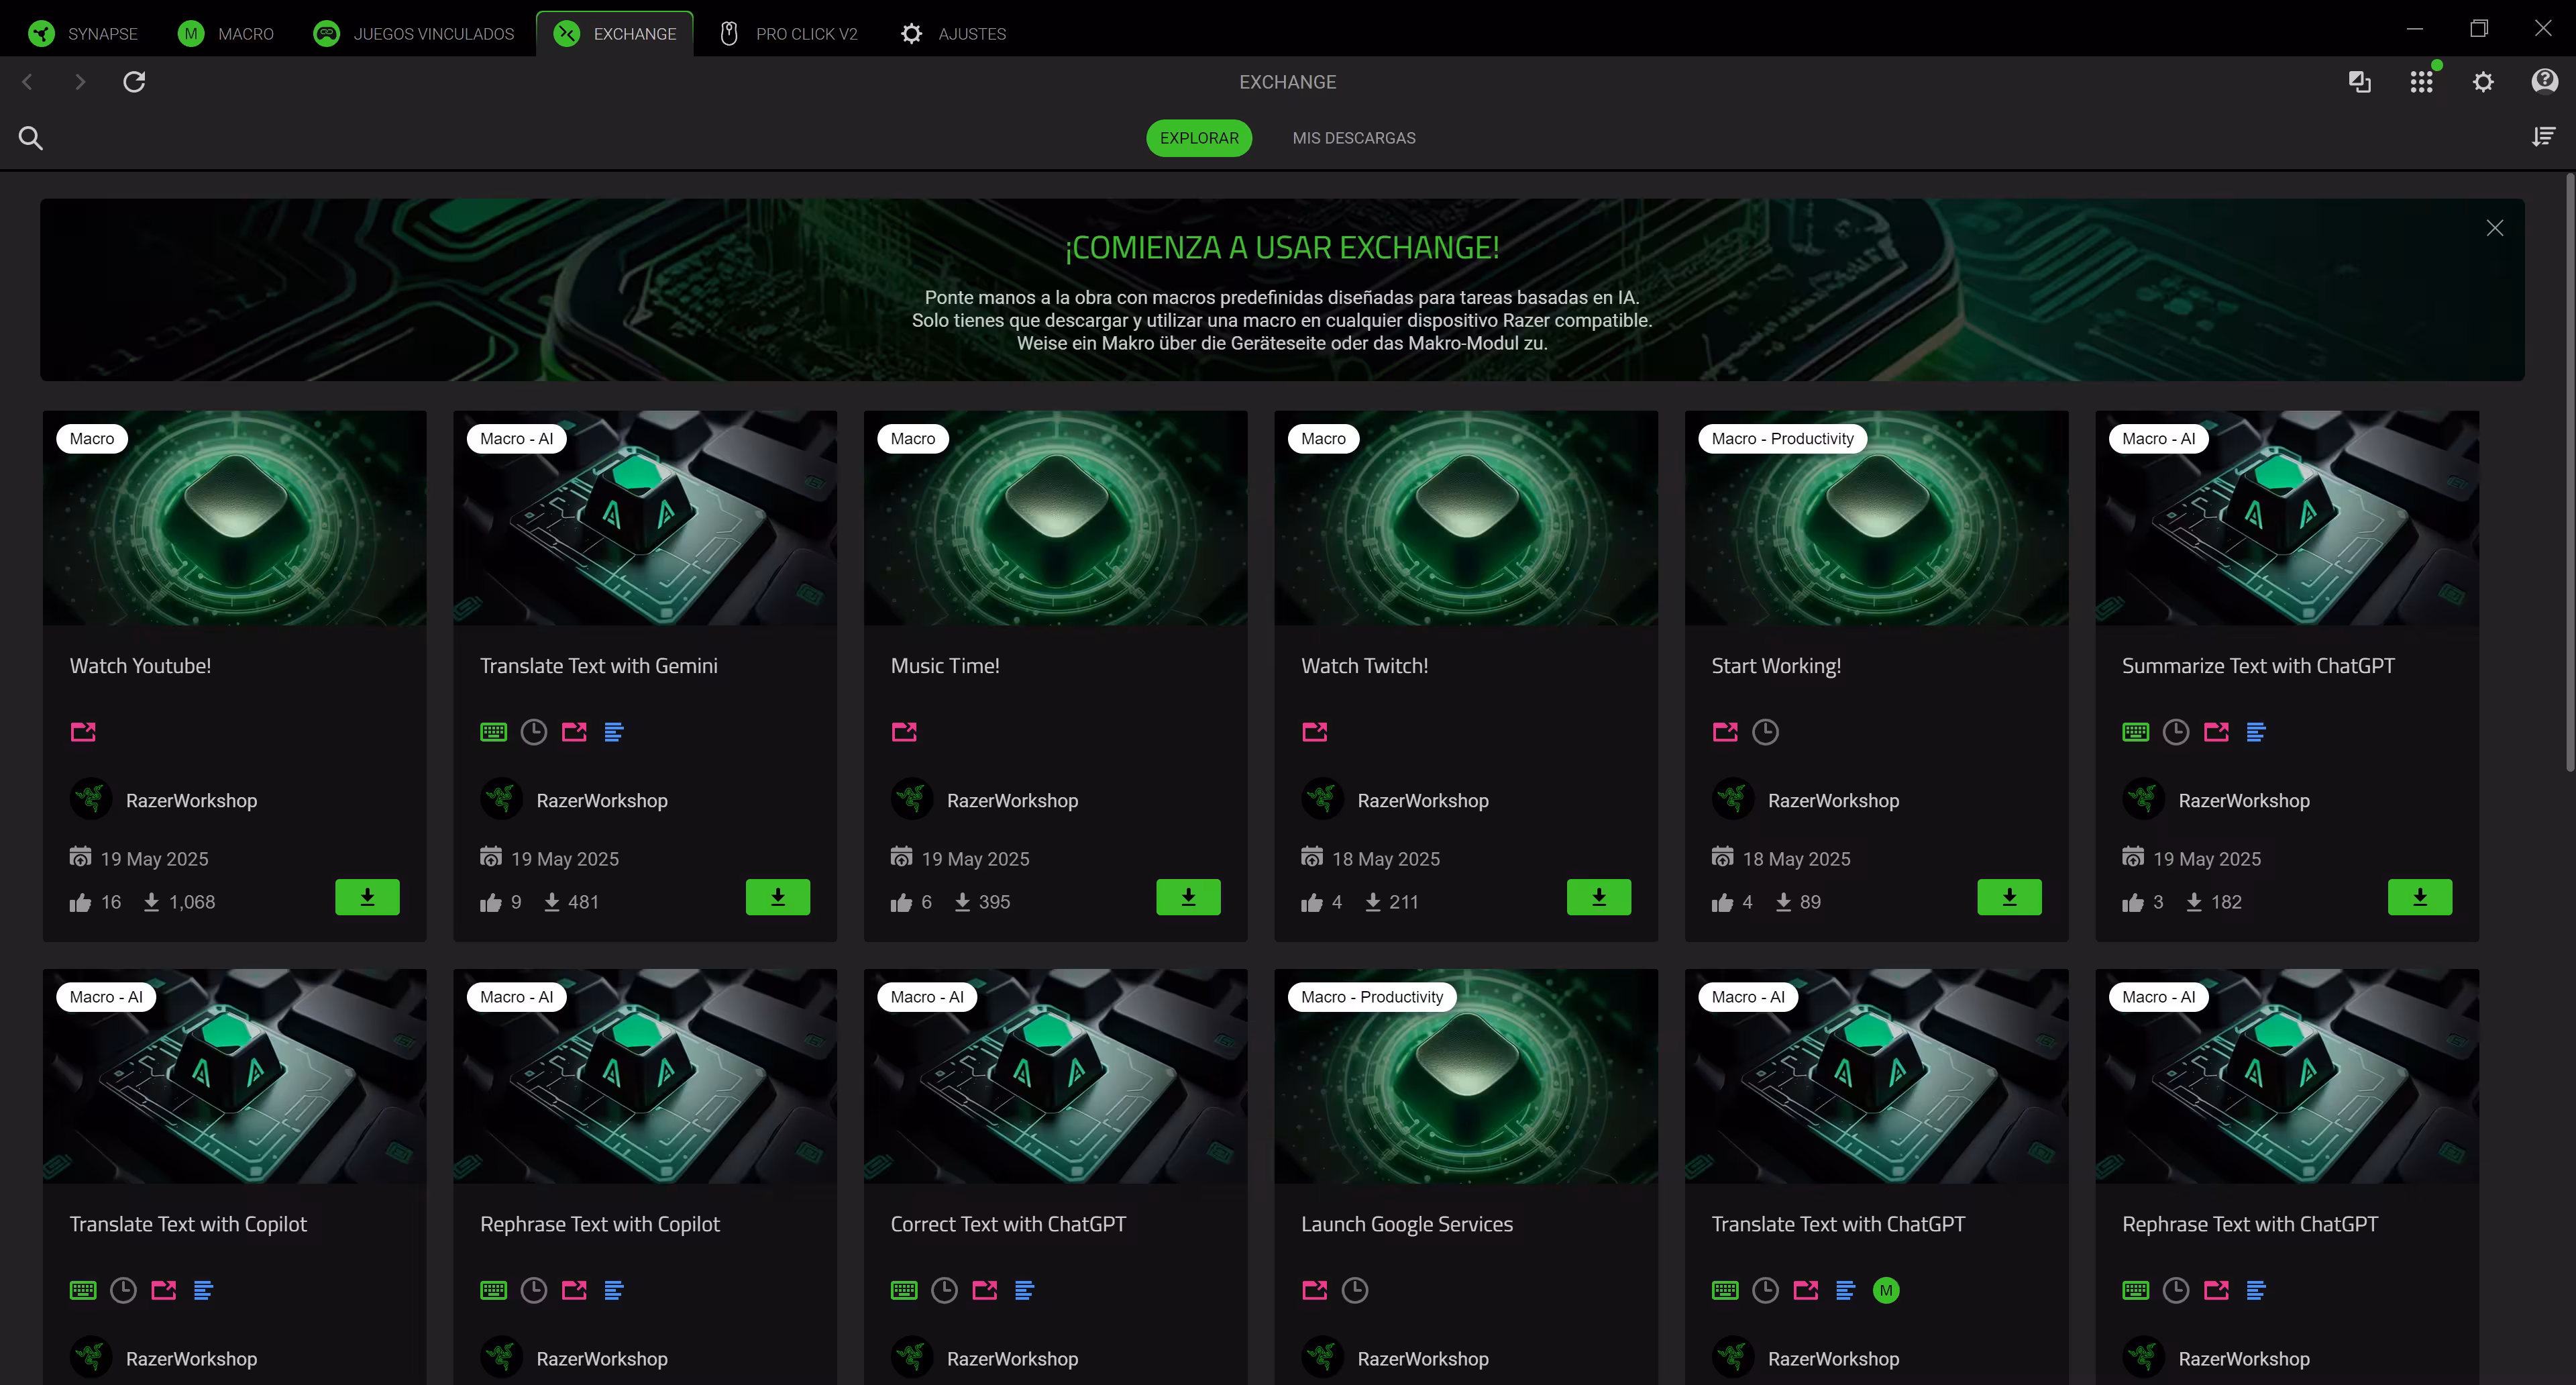Open the Pro Click V2 tab
This screenshot has height=1385, width=2576.
pyautogui.click(x=788, y=33)
